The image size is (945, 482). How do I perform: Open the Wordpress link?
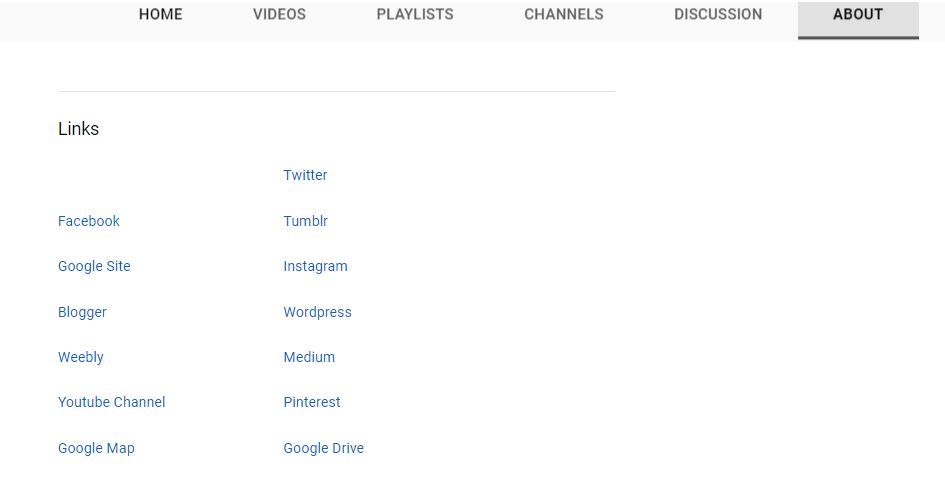(318, 312)
